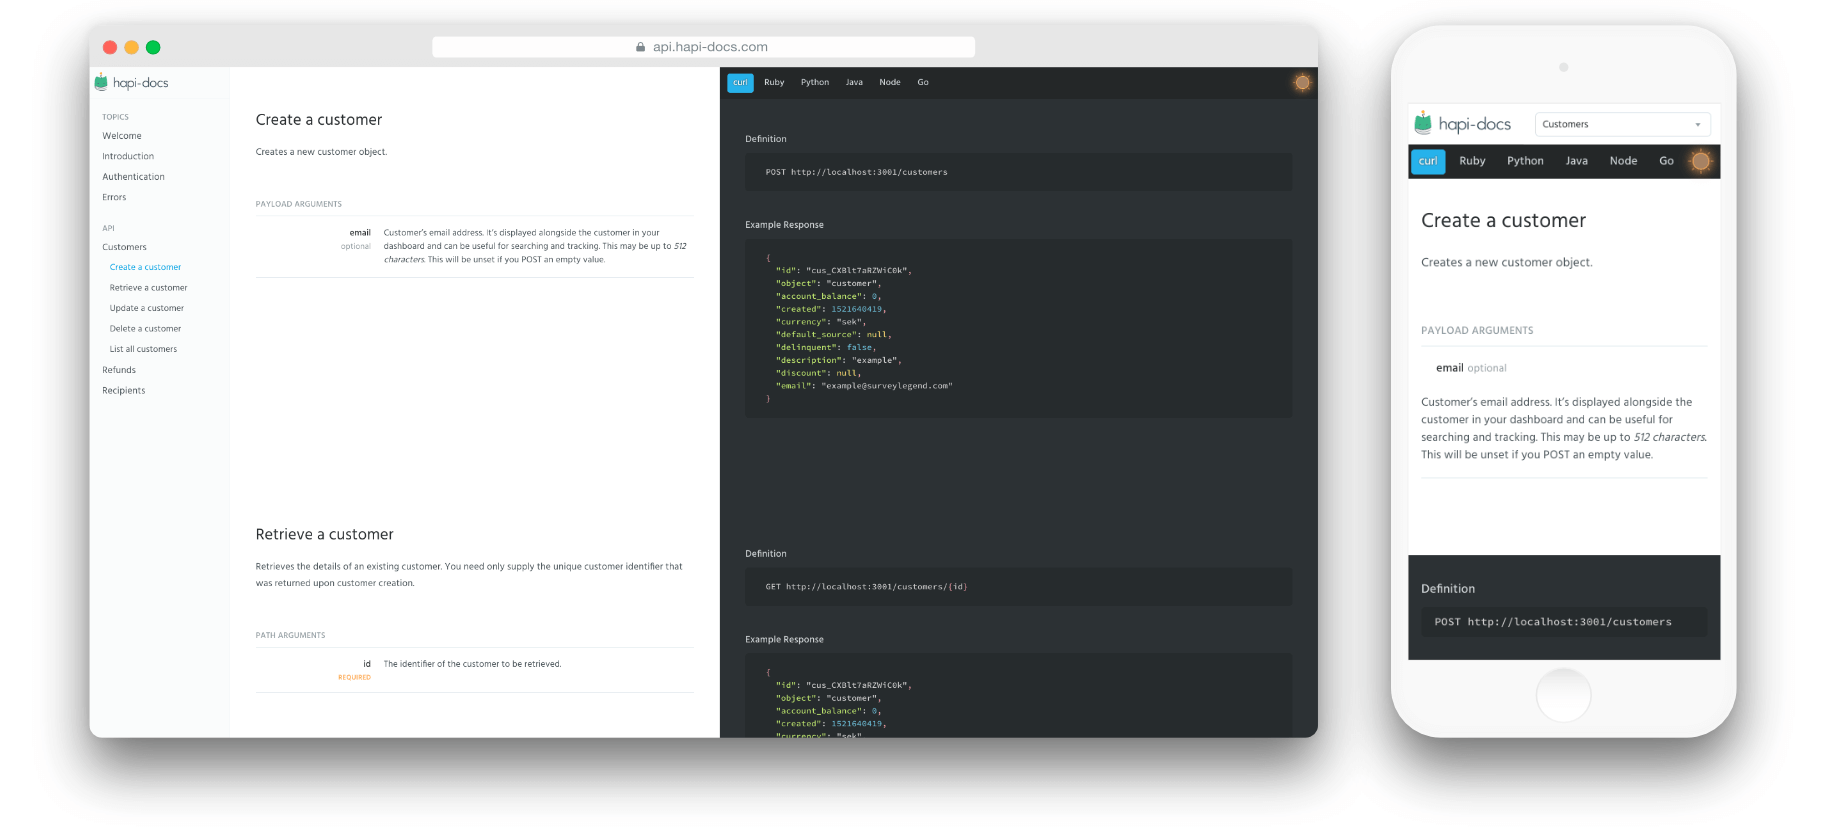Select the curl tab on mobile view
The height and width of the screenshot is (827, 1826).
tap(1428, 161)
